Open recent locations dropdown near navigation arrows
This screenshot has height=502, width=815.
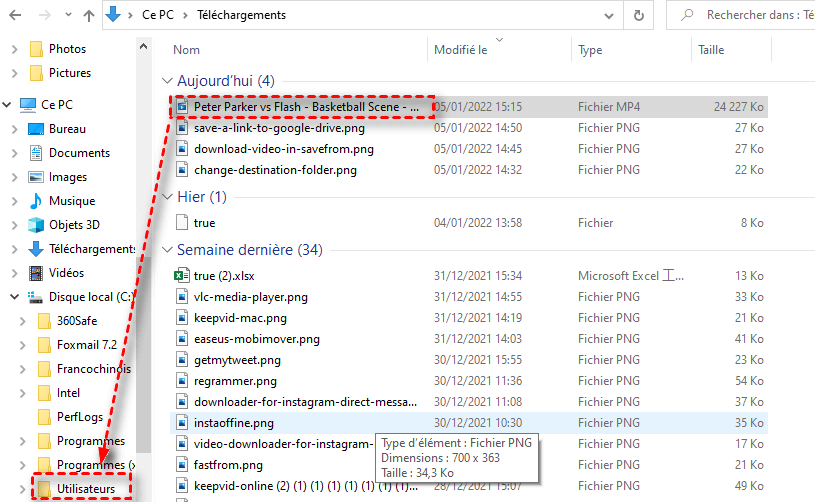tap(68, 15)
